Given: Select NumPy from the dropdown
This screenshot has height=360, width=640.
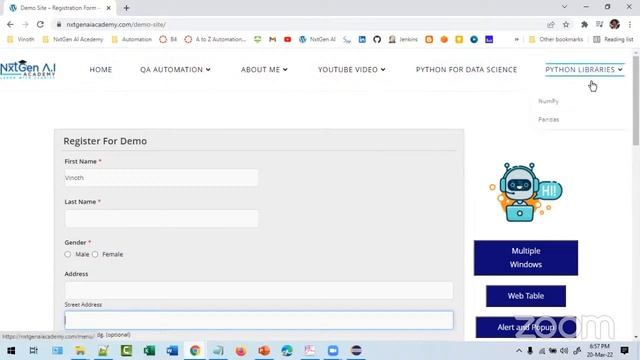Looking at the screenshot, I should tap(548, 101).
